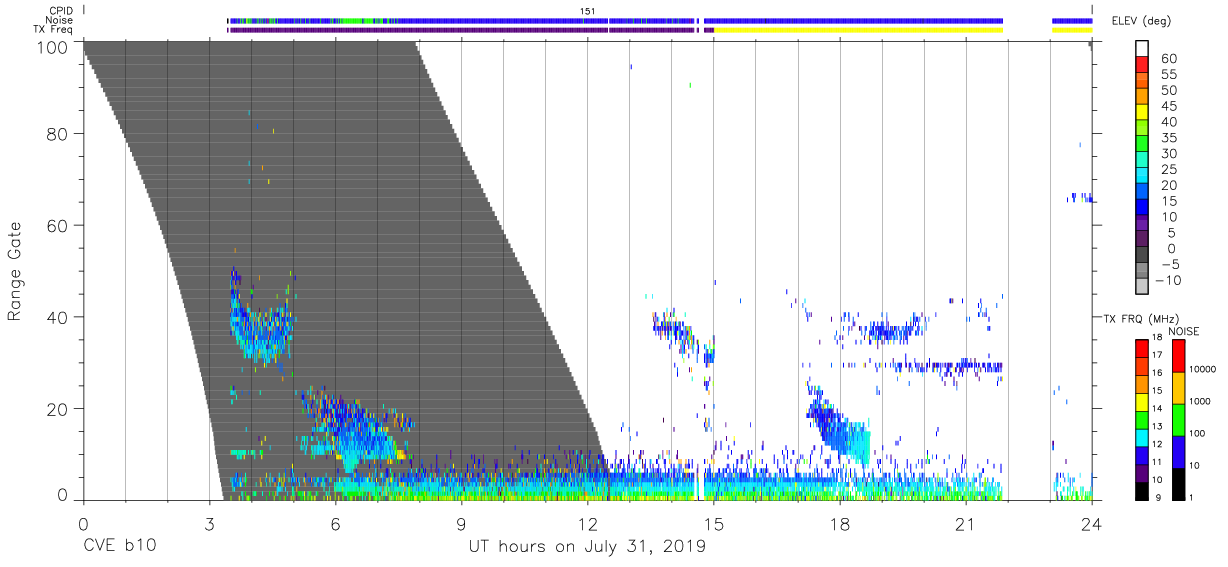Click ELEV colorbar tick label 60
Screen dimensions: 1228x567
[x=1169, y=59]
